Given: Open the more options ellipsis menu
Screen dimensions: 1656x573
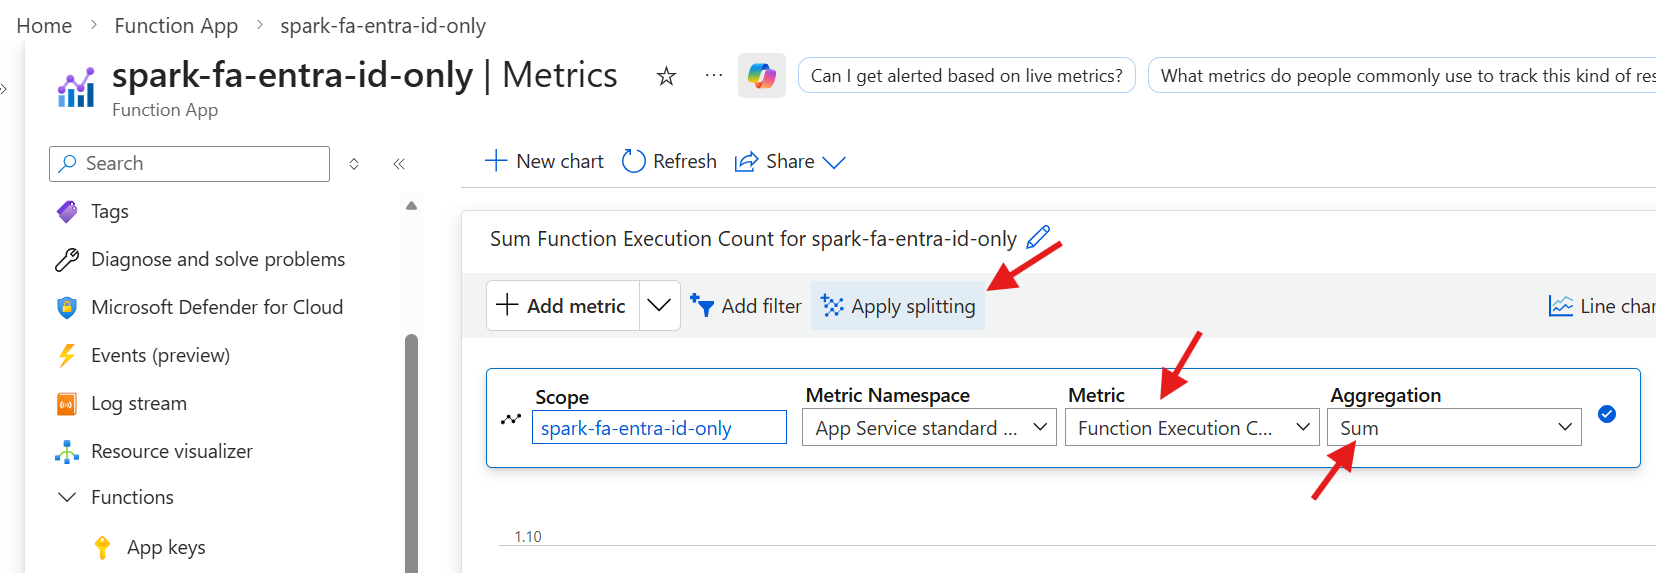Looking at the screenshot, I should point(714,75).
